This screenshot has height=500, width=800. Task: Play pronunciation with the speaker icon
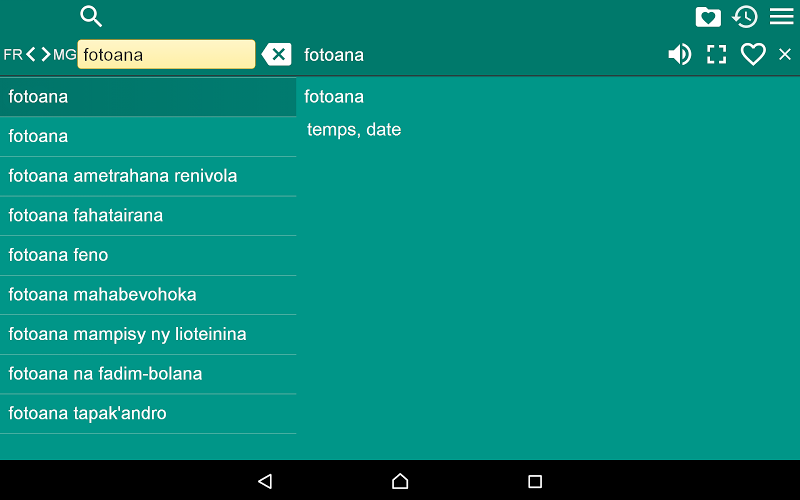click(x=680, y=54)
